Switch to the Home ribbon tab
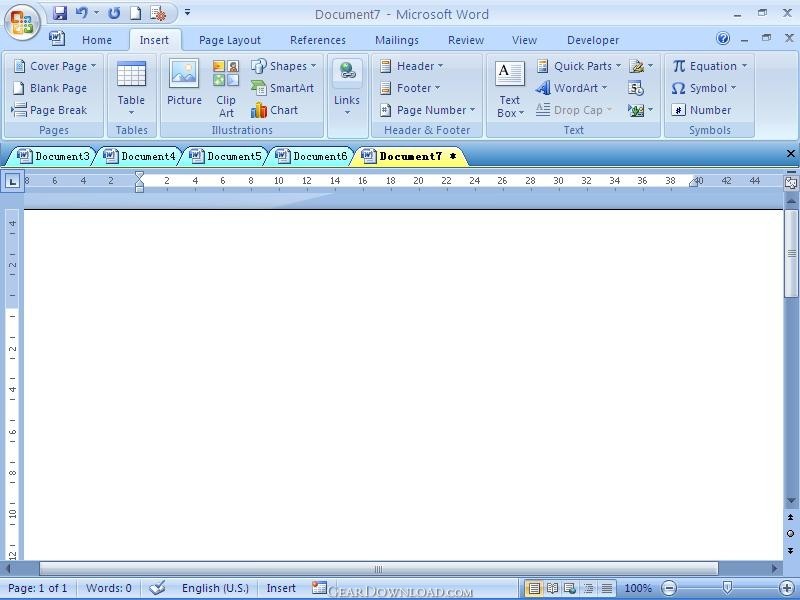Image resolution: width=800 pixels, height=600 pixels. pos(96,40)
